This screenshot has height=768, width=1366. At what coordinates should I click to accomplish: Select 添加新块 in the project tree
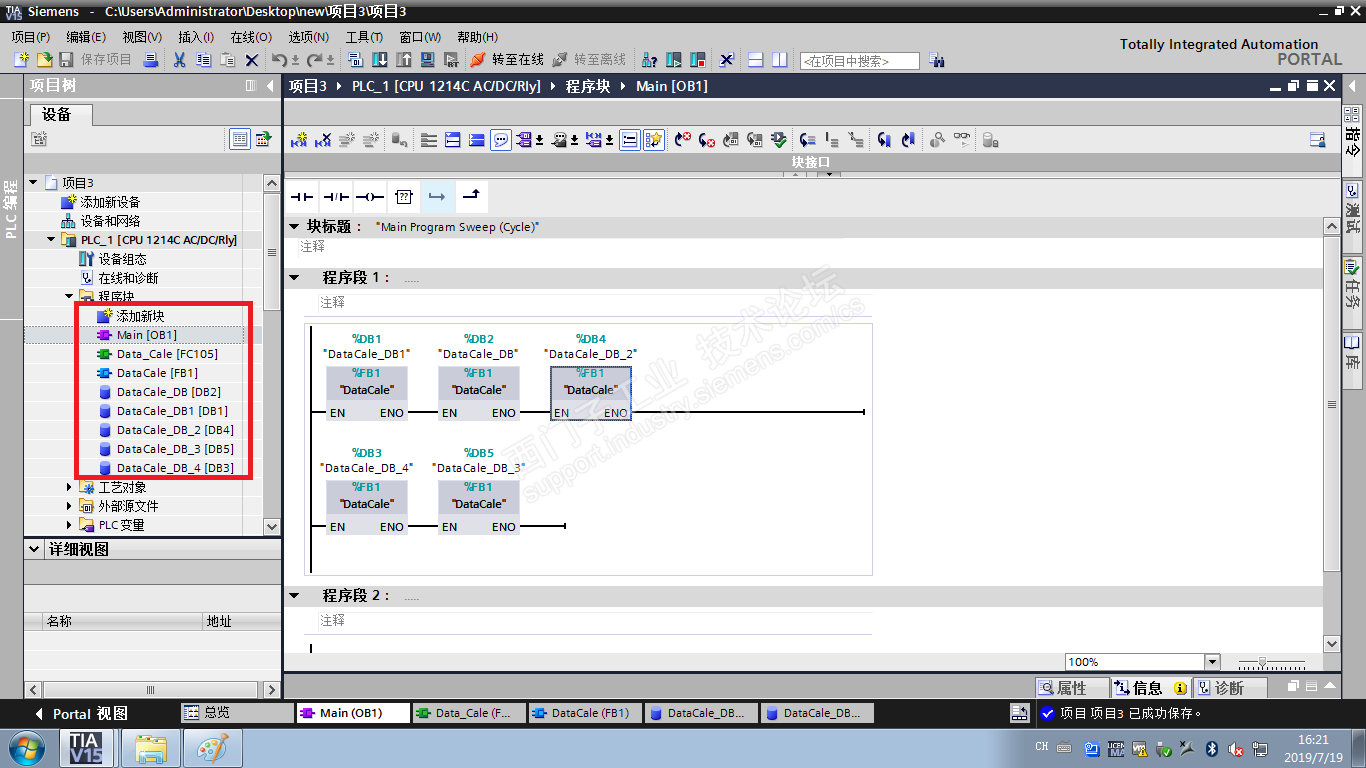coord(140,316)
